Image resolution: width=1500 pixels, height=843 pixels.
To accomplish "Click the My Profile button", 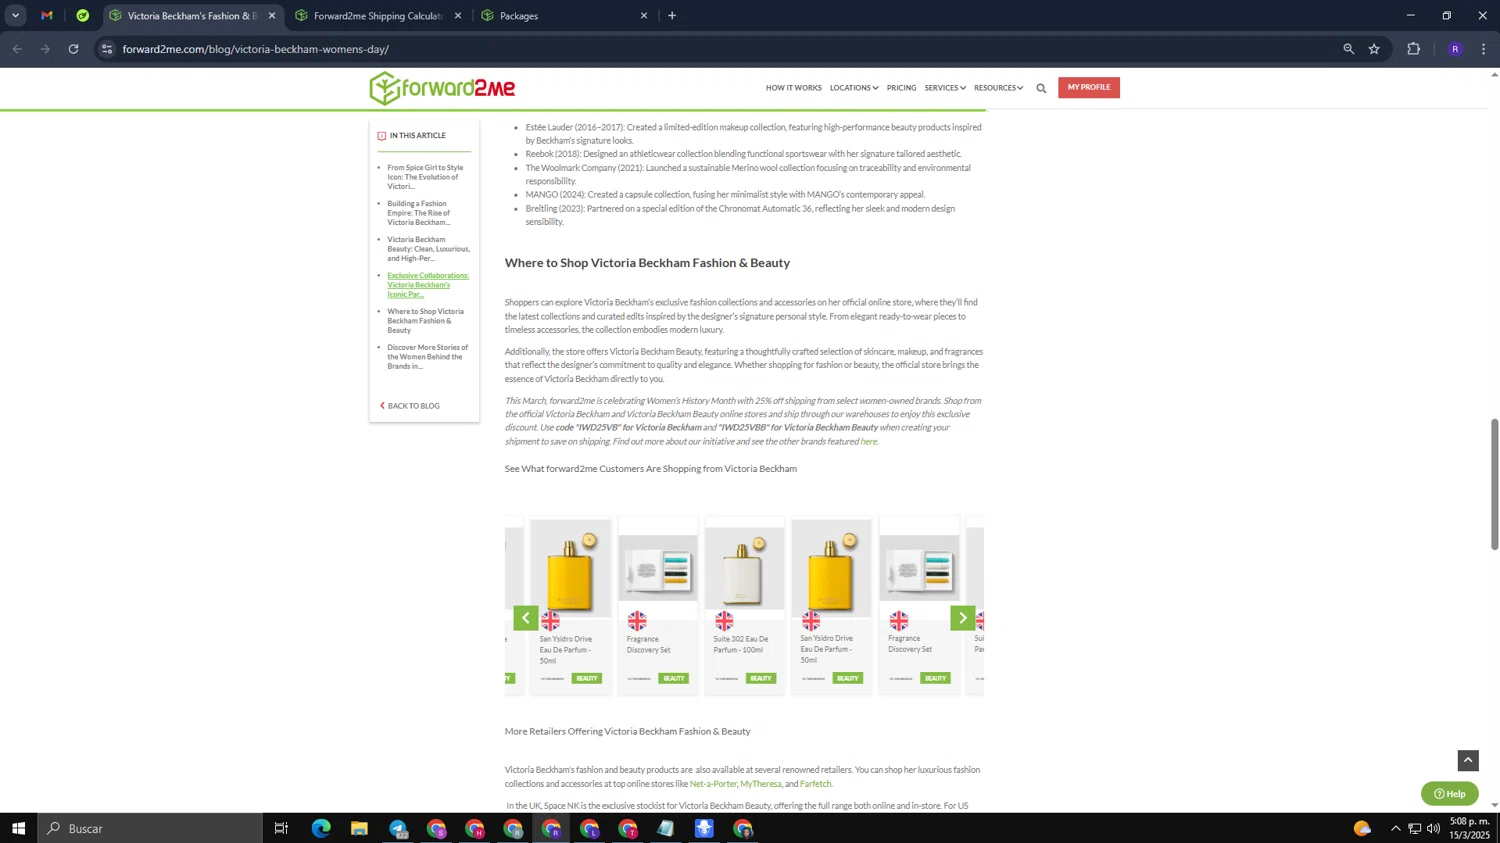I will point(1089,87).
